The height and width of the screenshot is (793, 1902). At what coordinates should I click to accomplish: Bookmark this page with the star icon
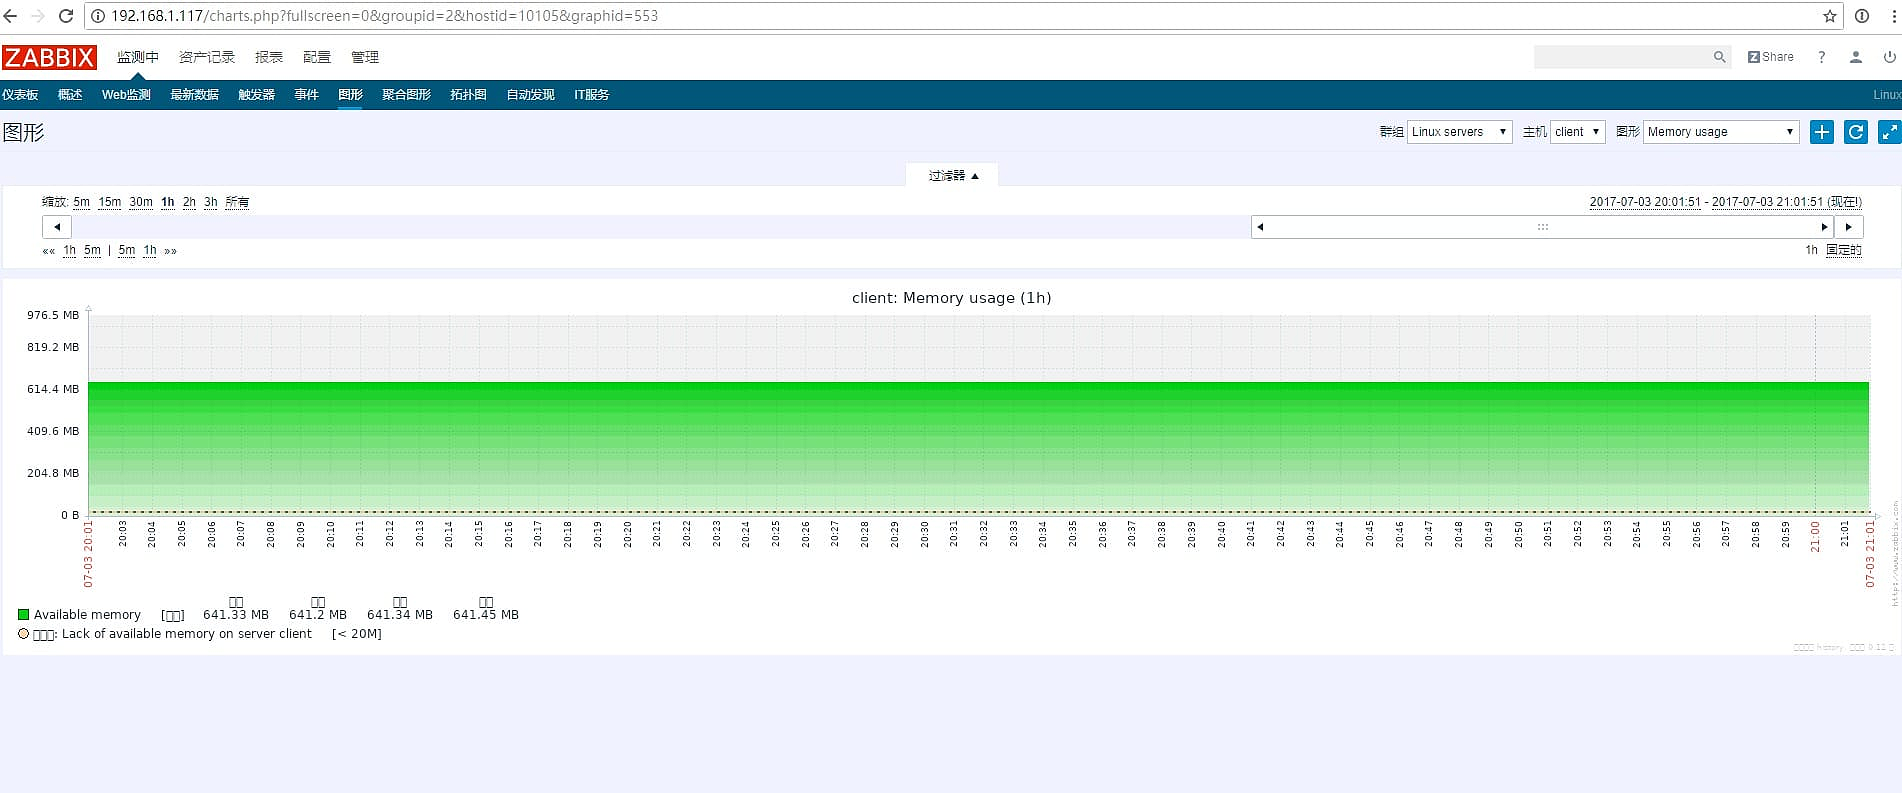pos(1829,16)
